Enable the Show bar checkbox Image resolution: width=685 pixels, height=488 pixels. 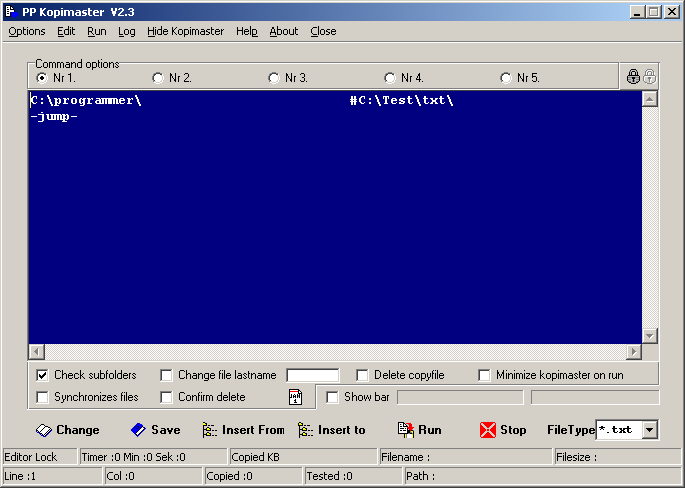coord(332,397)
